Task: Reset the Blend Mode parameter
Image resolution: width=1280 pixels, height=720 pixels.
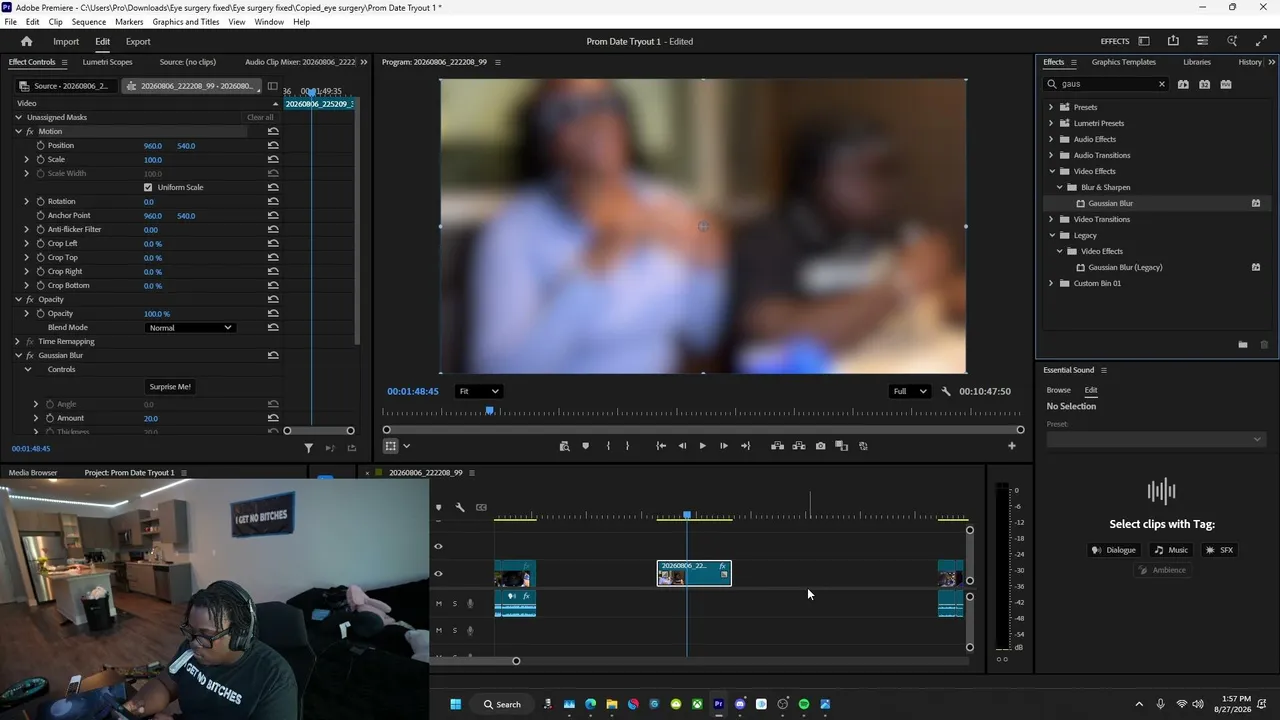Action: (x=273, y=328)
